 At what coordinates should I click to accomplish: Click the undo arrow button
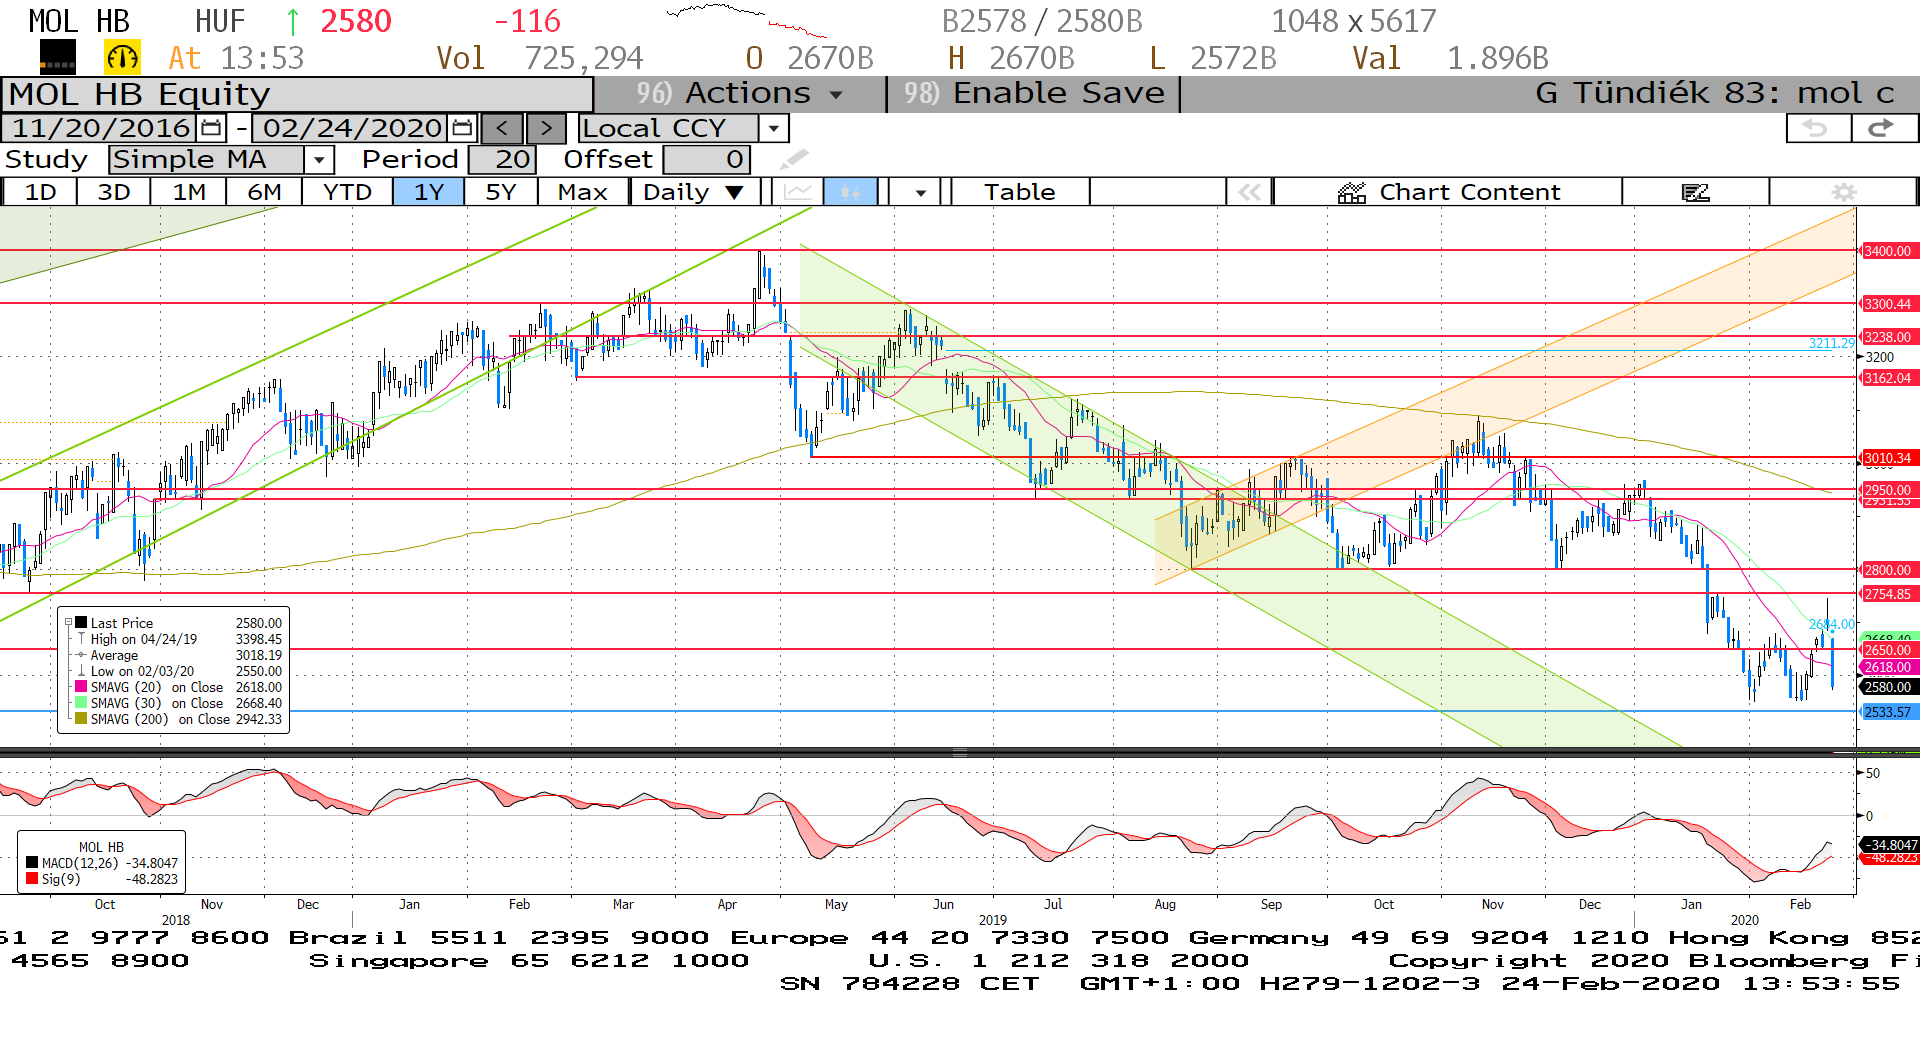1817,128
